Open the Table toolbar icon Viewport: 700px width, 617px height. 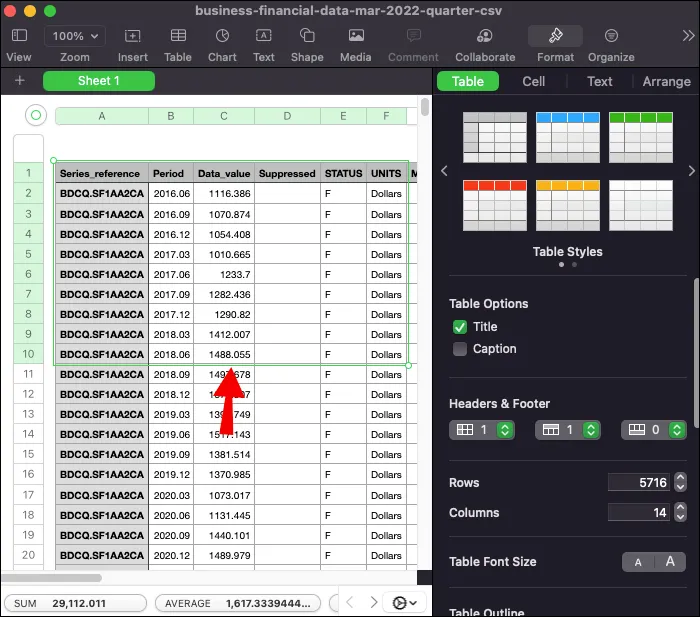pos(178,36)
